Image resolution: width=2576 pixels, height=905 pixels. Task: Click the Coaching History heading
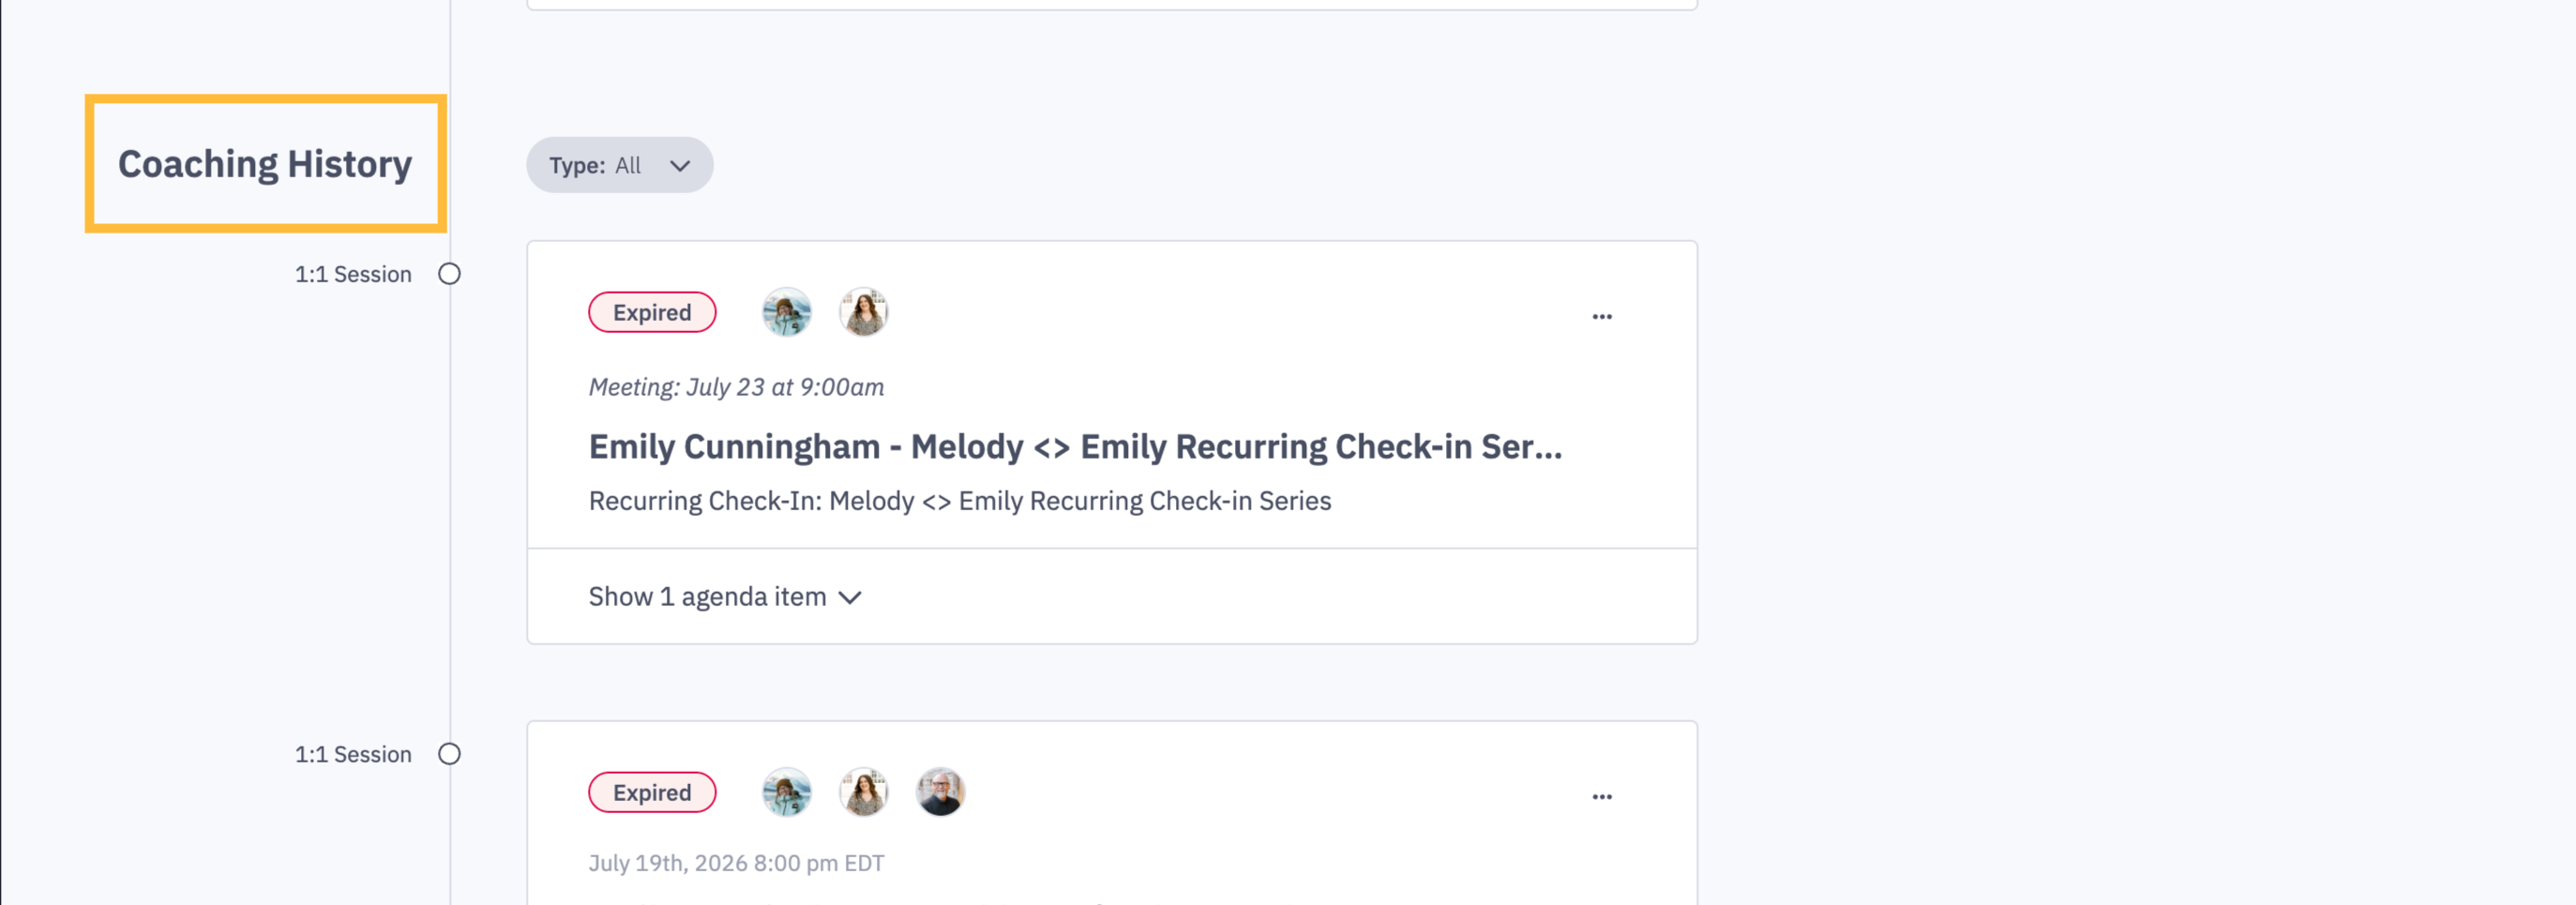click(265, 164)
